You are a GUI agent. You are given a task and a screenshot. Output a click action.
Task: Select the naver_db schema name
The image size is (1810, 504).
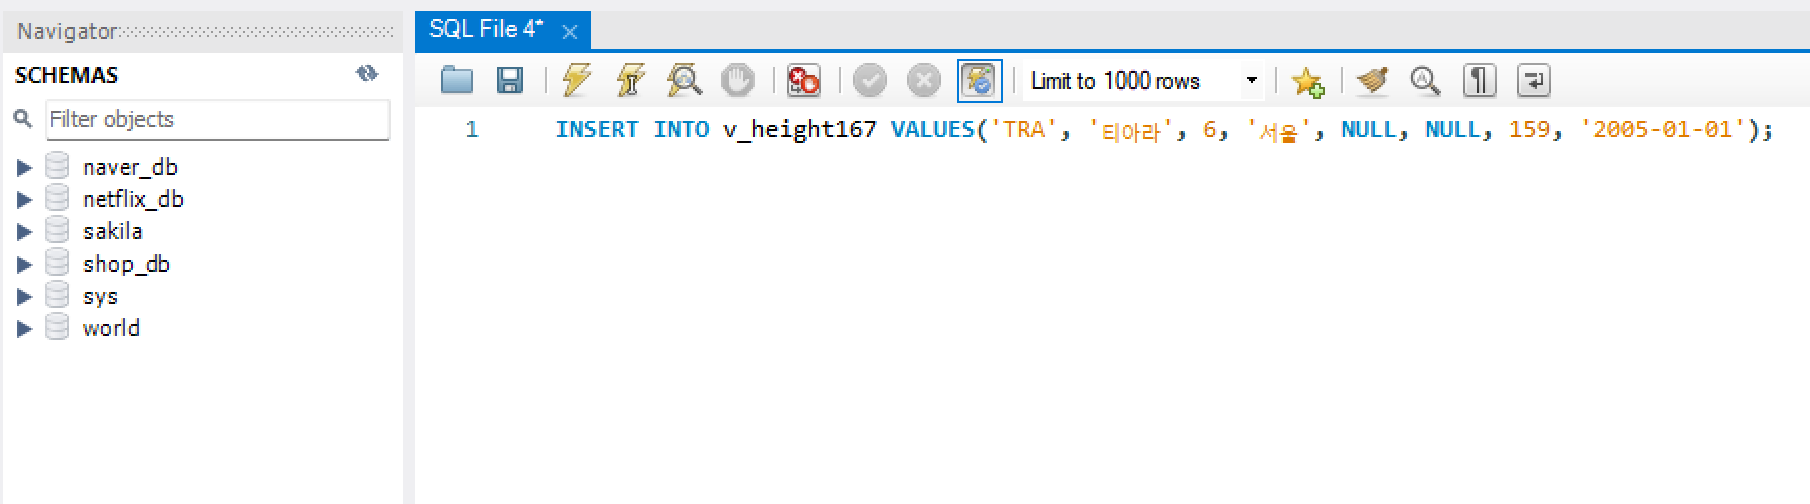pos(130,167)
